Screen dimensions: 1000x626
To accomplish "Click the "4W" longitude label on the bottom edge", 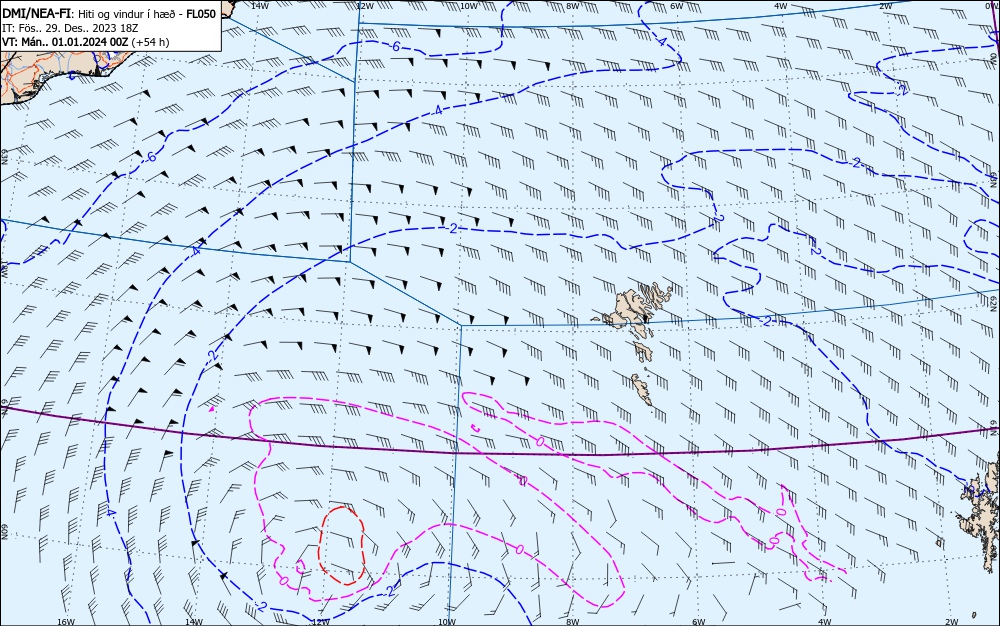I will click(825, 622).
